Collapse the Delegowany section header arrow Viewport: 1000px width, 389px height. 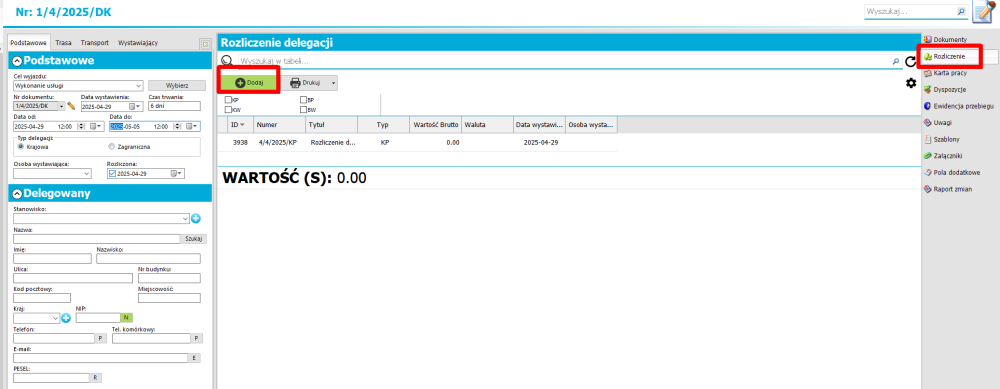[17, 193]
